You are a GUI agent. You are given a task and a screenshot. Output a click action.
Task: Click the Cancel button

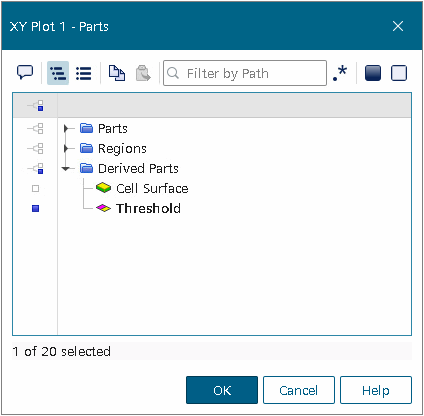tap(299, 390)
